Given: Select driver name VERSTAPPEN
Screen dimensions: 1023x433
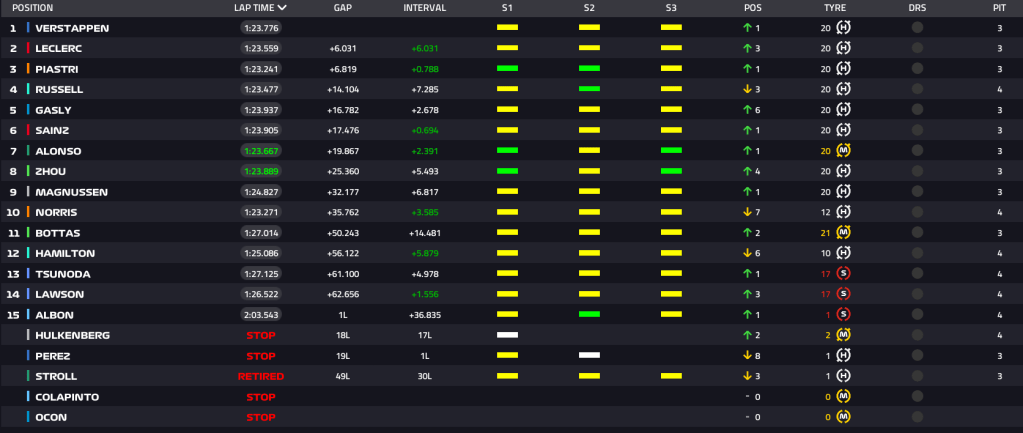Looking at the screenshot, I should [72, 28].
